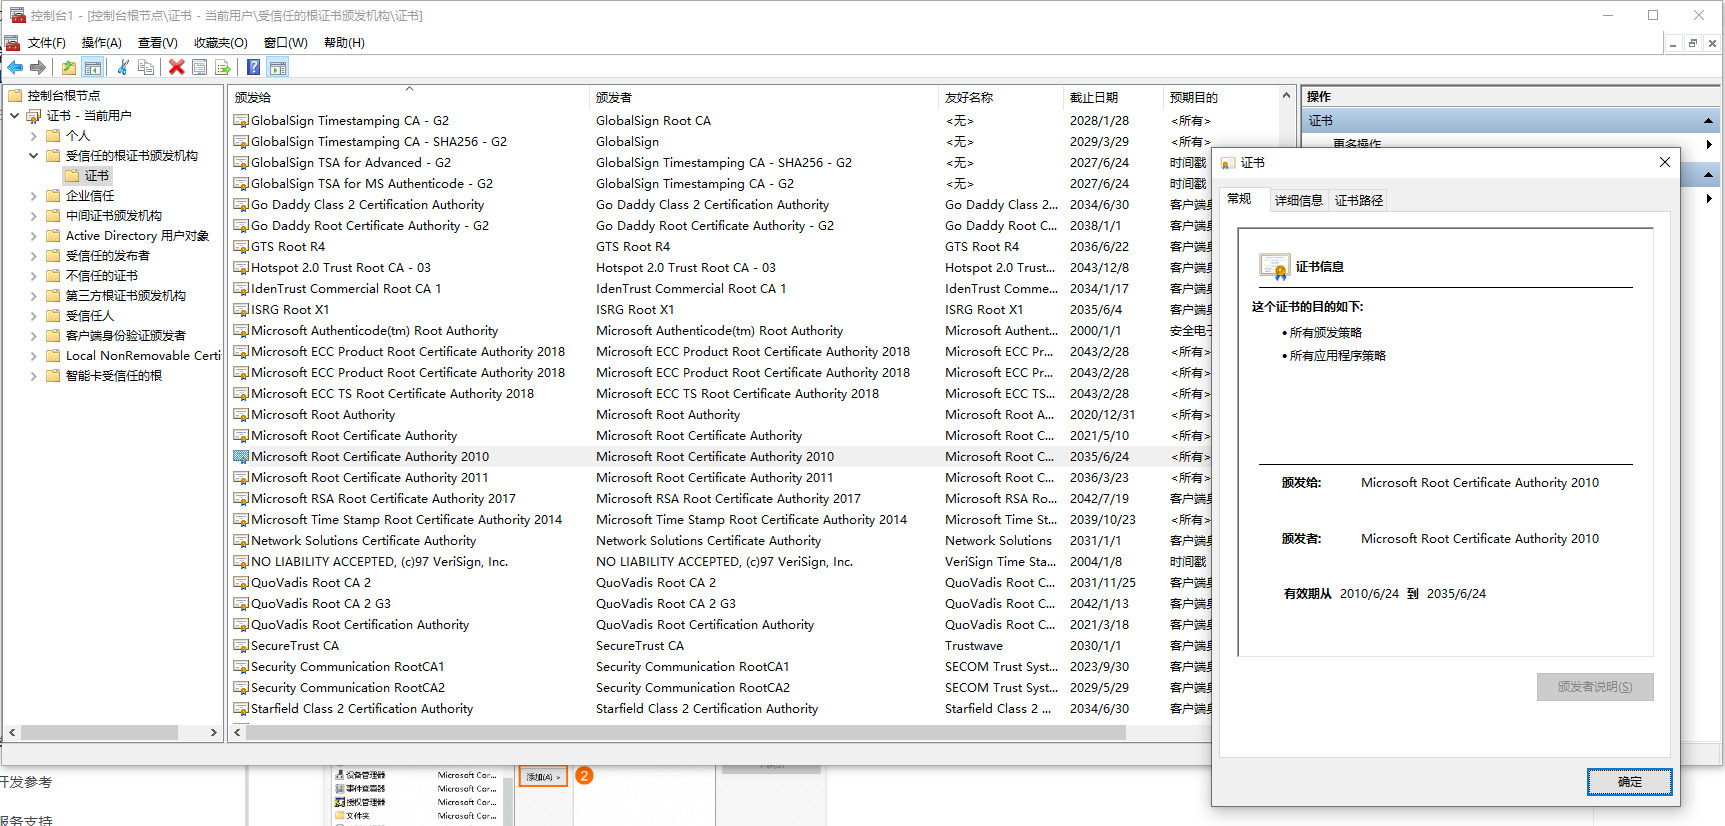
Task: Open the 文件(F) menu
Action: point(46,42)
